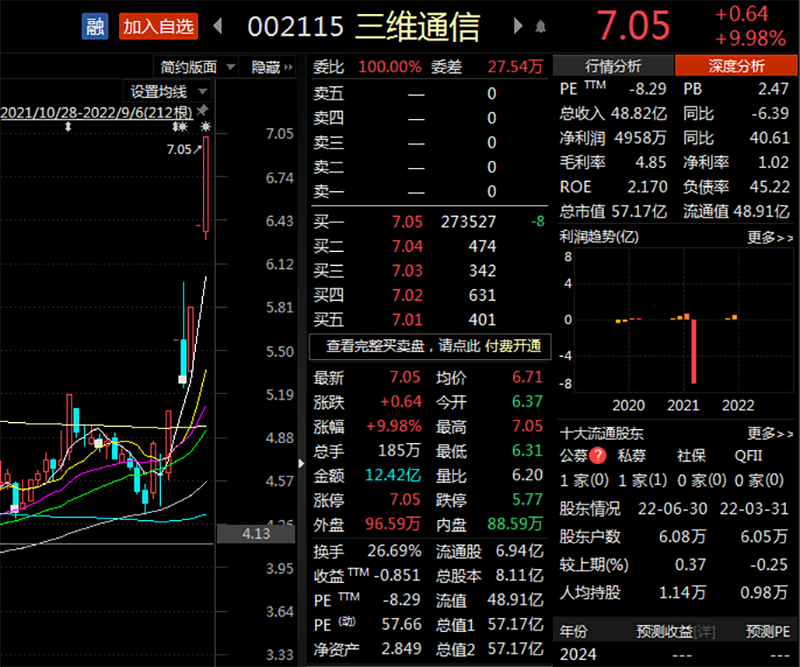Click the blue 融 margin-trading icon
This screenshot has width=800, height=667.
tap(95, 27)
